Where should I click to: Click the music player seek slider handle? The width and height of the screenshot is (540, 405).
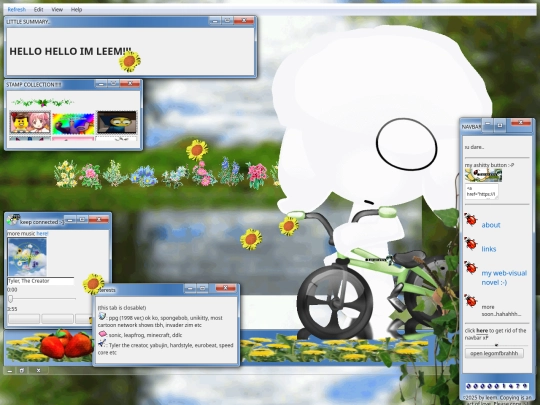(x=11, y=299)
